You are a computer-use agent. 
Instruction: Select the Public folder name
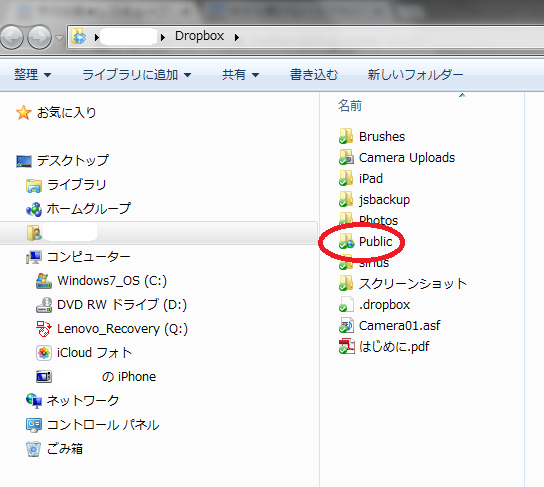pos(376,241)
